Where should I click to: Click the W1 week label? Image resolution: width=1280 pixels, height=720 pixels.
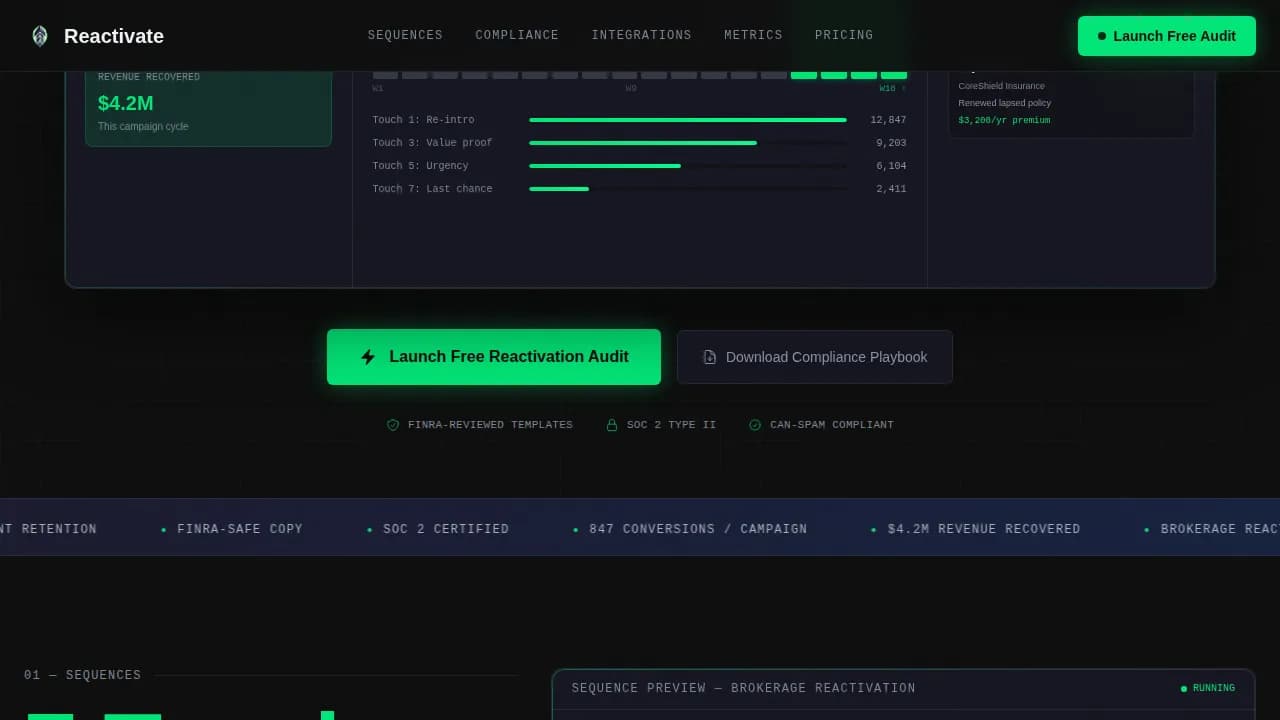click(378, 89)
